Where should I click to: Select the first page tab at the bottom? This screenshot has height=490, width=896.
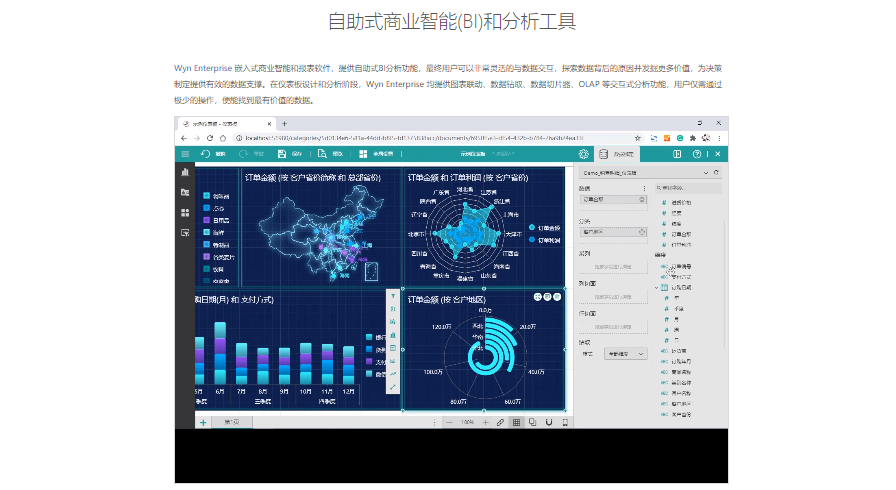click(x=232, y=422)
